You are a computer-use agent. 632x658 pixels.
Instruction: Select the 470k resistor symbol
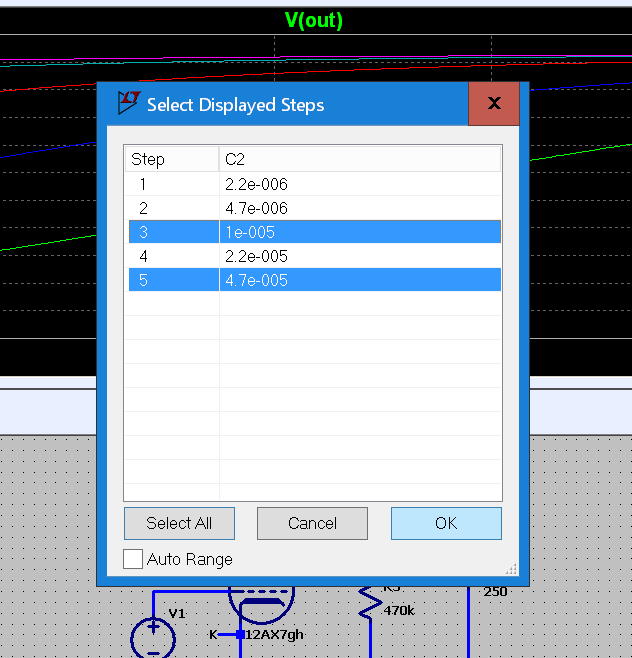[370, 603]
